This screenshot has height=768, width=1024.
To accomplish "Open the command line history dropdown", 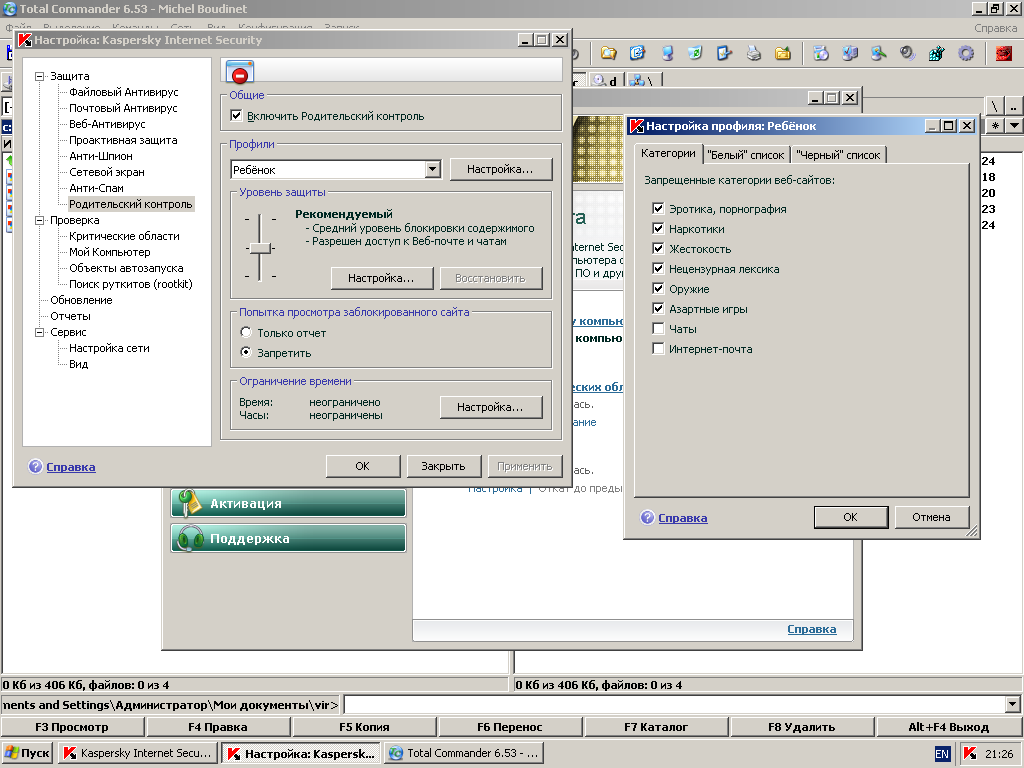I will (1012, 704).
